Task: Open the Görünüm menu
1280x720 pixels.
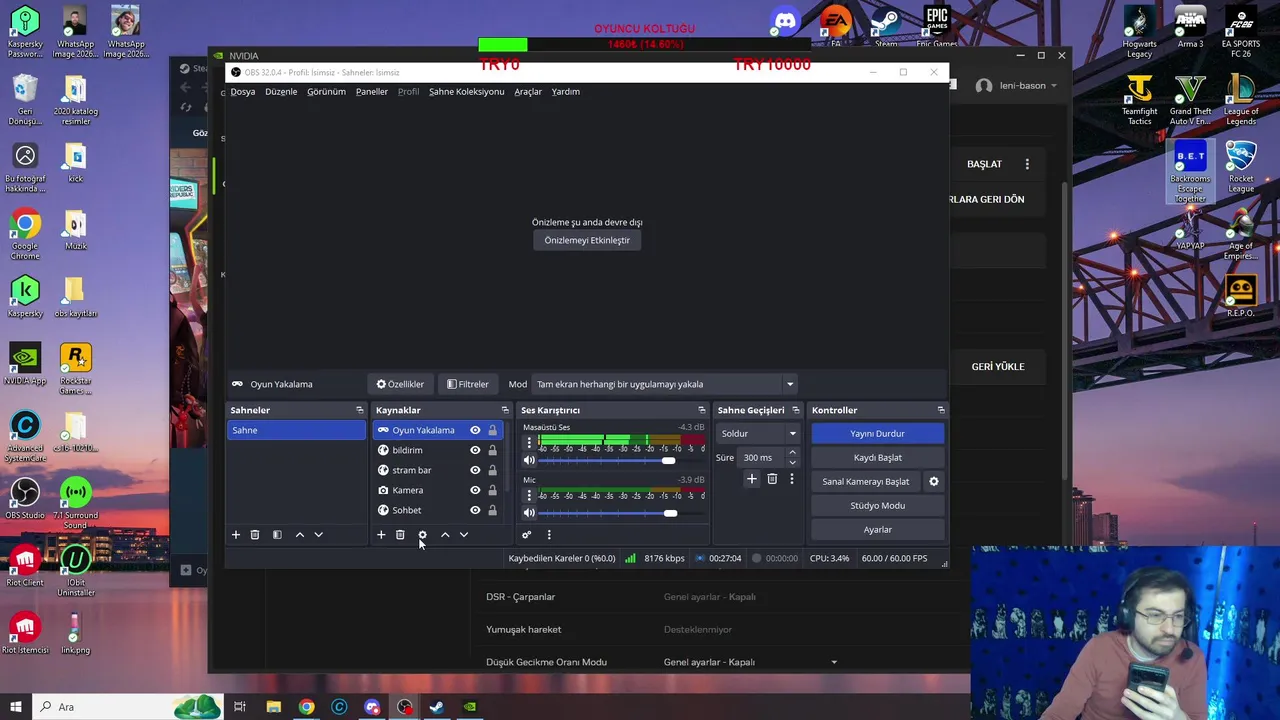Action: click(326, 91)
